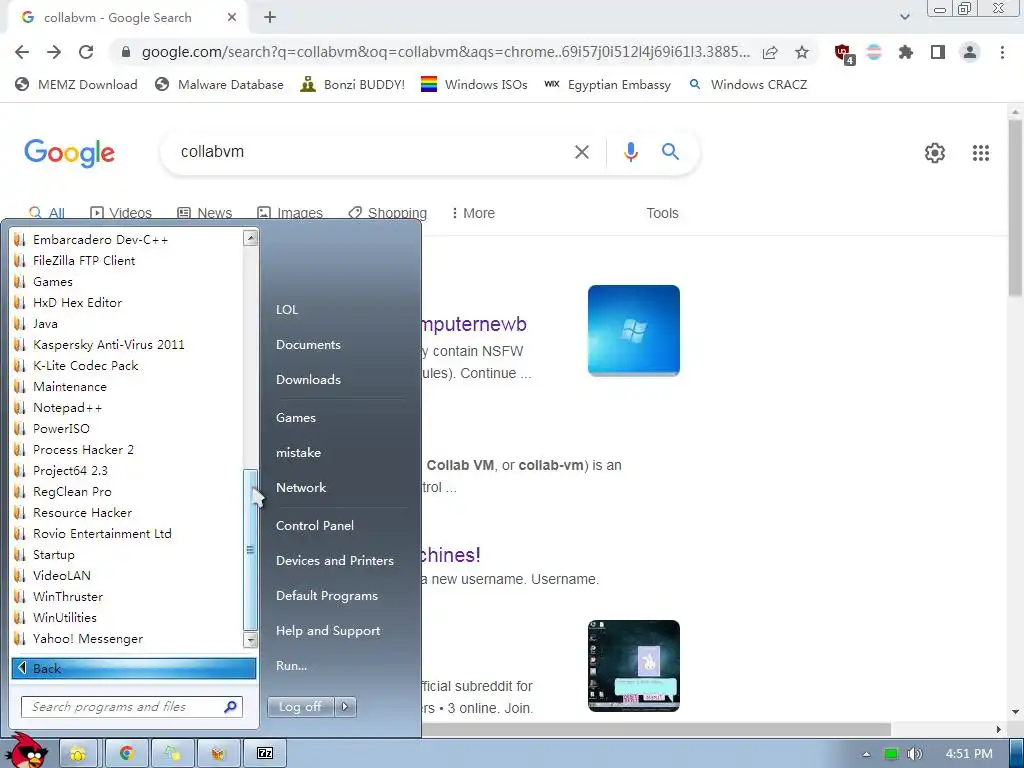Switch to the Images search tab

point(290,213)
